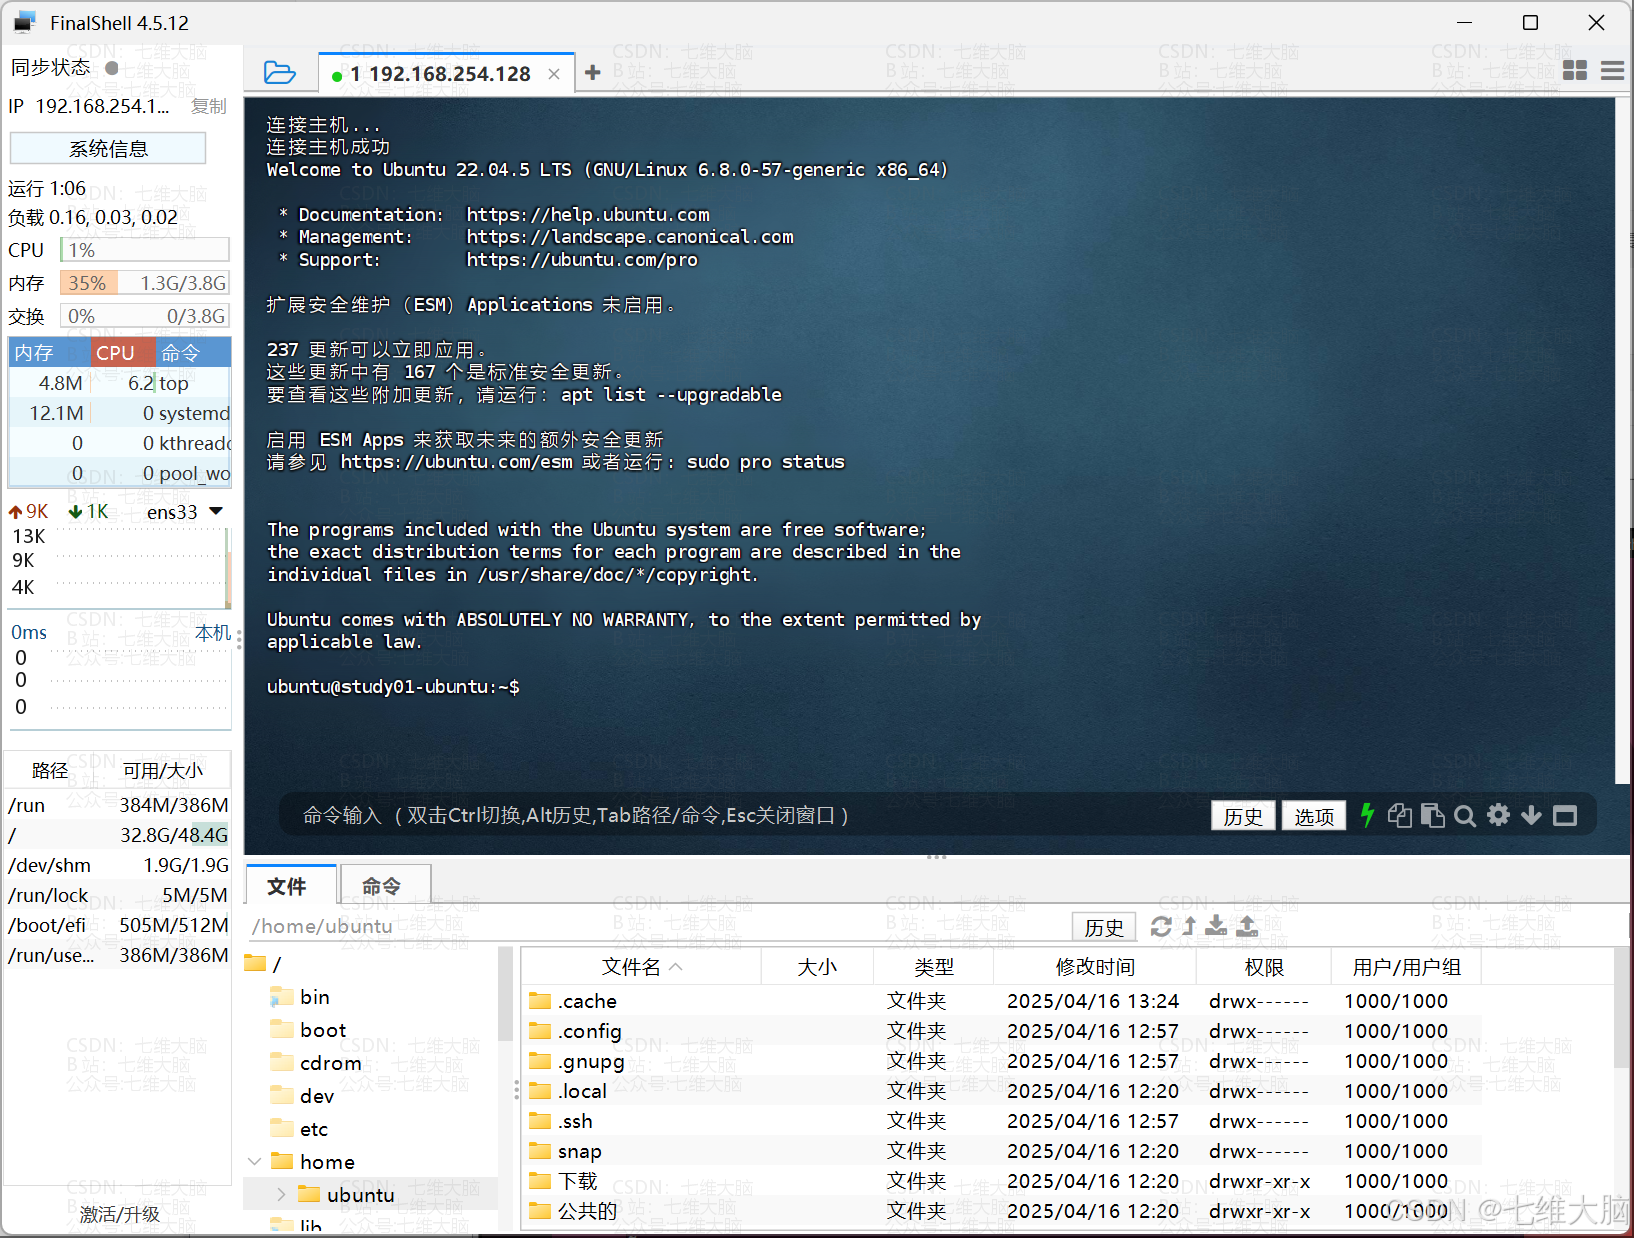Click the 交换 swap usage bar
Viewport: 1634px width, 1238px height.
coord(145,316)
